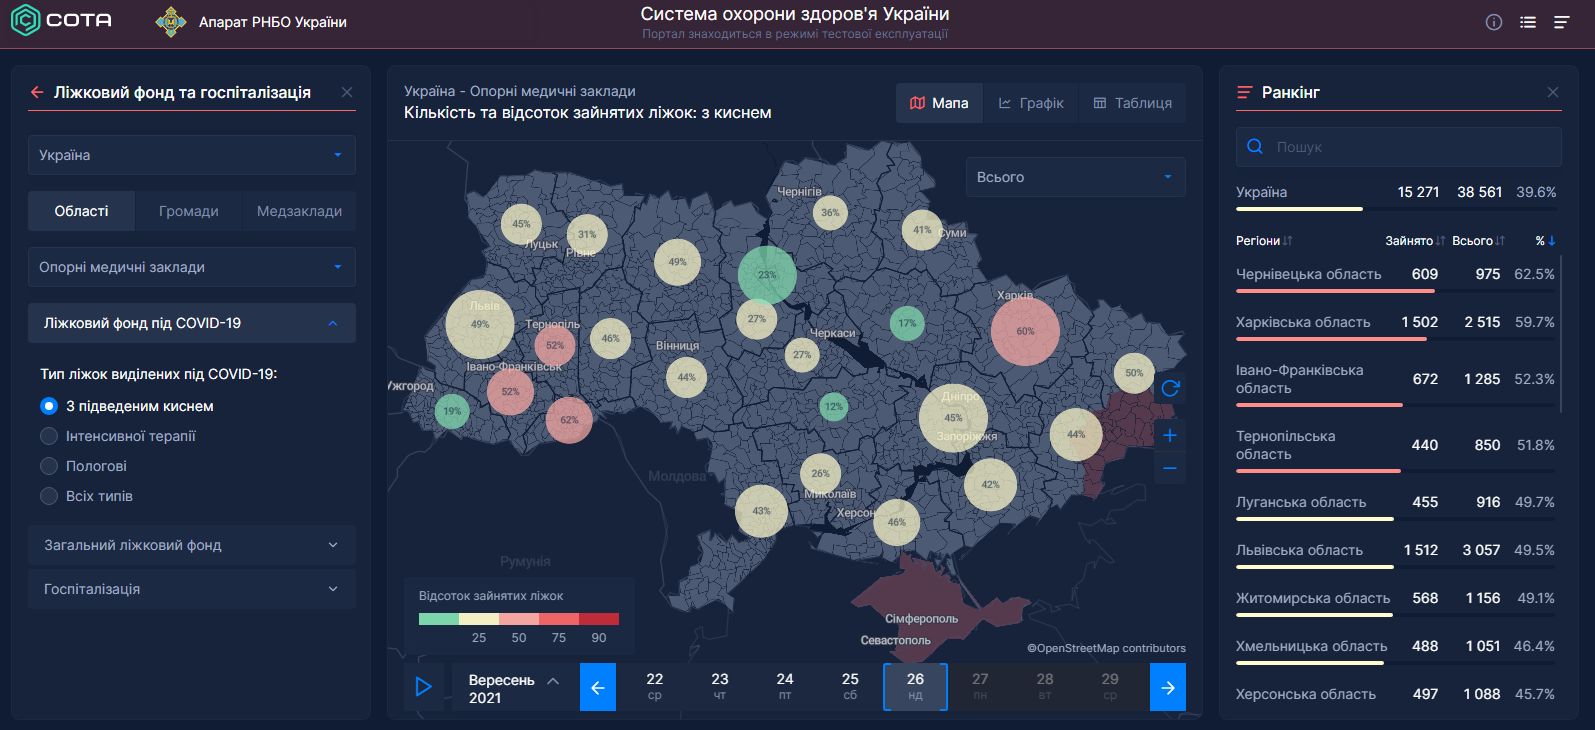1595x730 pixels.
Task: Expand the Загальний ліжковий фонд section
Action: pos(191,545)
